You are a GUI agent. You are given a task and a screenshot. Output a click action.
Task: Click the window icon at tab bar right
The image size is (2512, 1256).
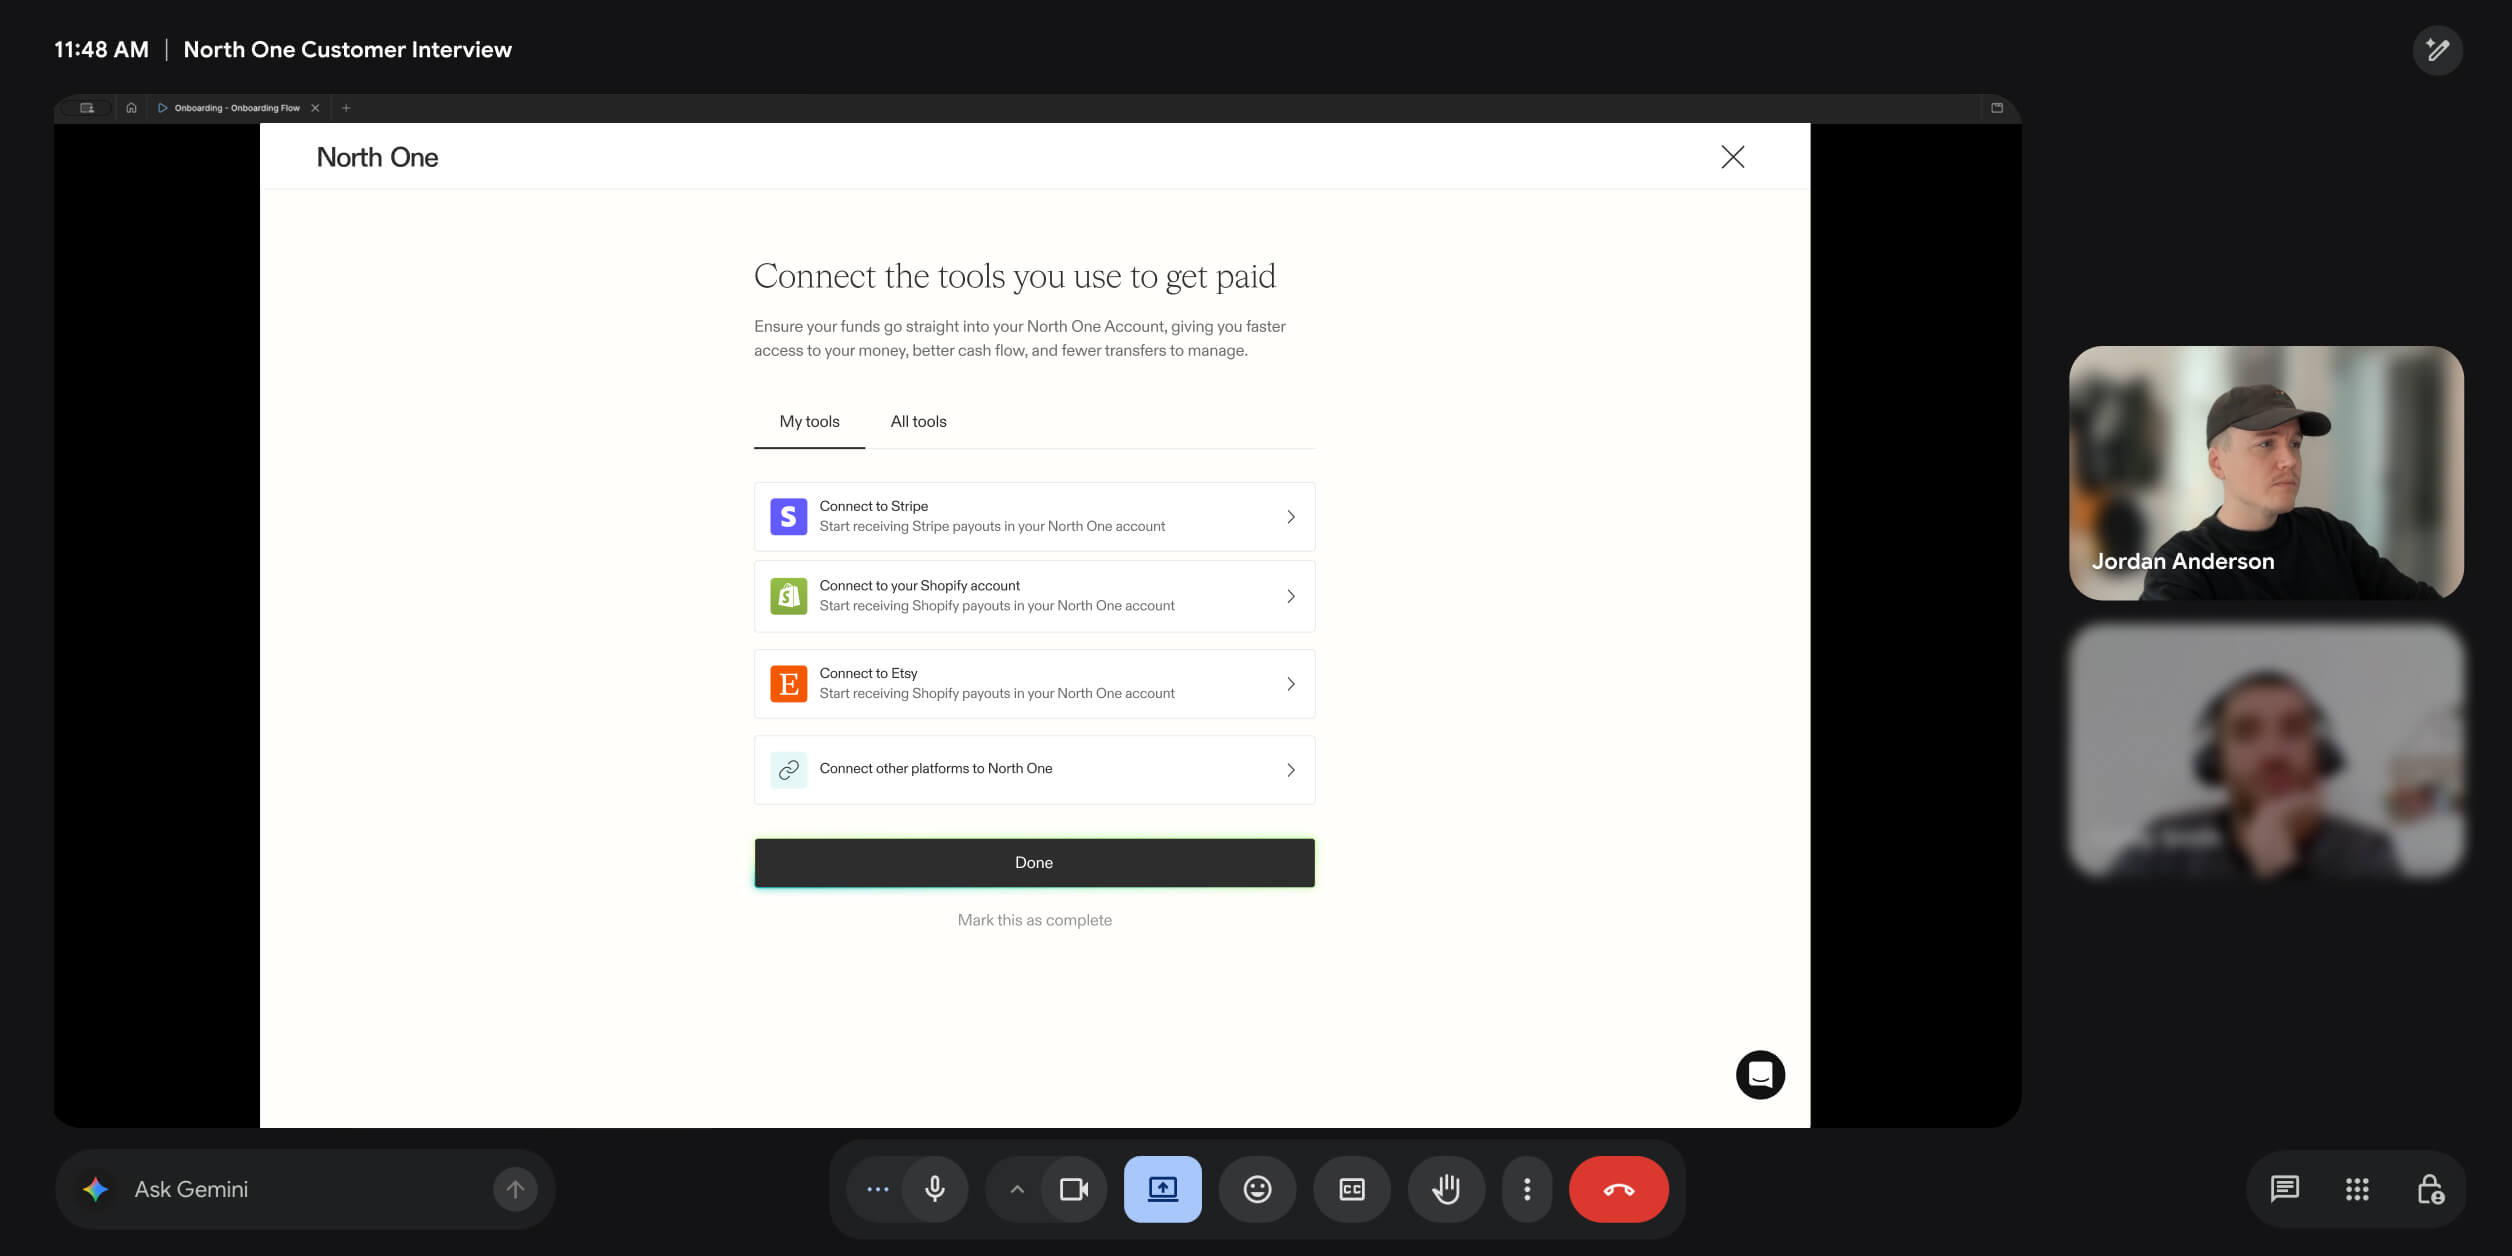[x=1997, y=108]
